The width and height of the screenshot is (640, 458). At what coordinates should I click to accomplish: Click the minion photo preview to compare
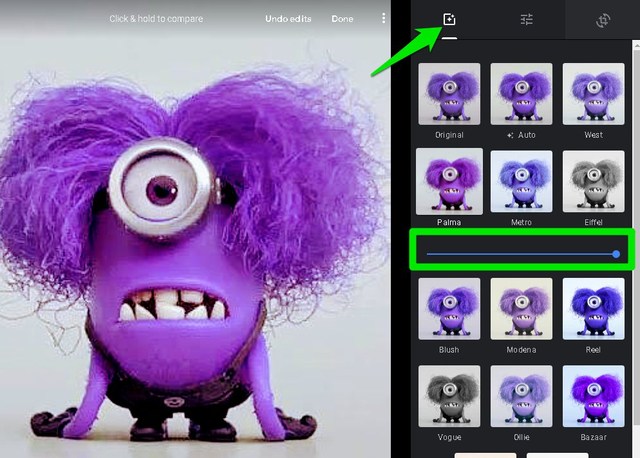(190, 250)
